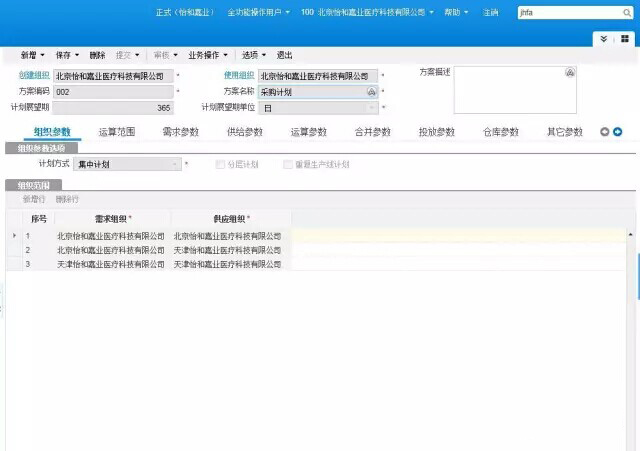This screenshot has width=640, height=451.
Task: Select row 3 需求组织 cell 天津怡和嘉业
Action: pyautogui.click(x=111, y=264)
